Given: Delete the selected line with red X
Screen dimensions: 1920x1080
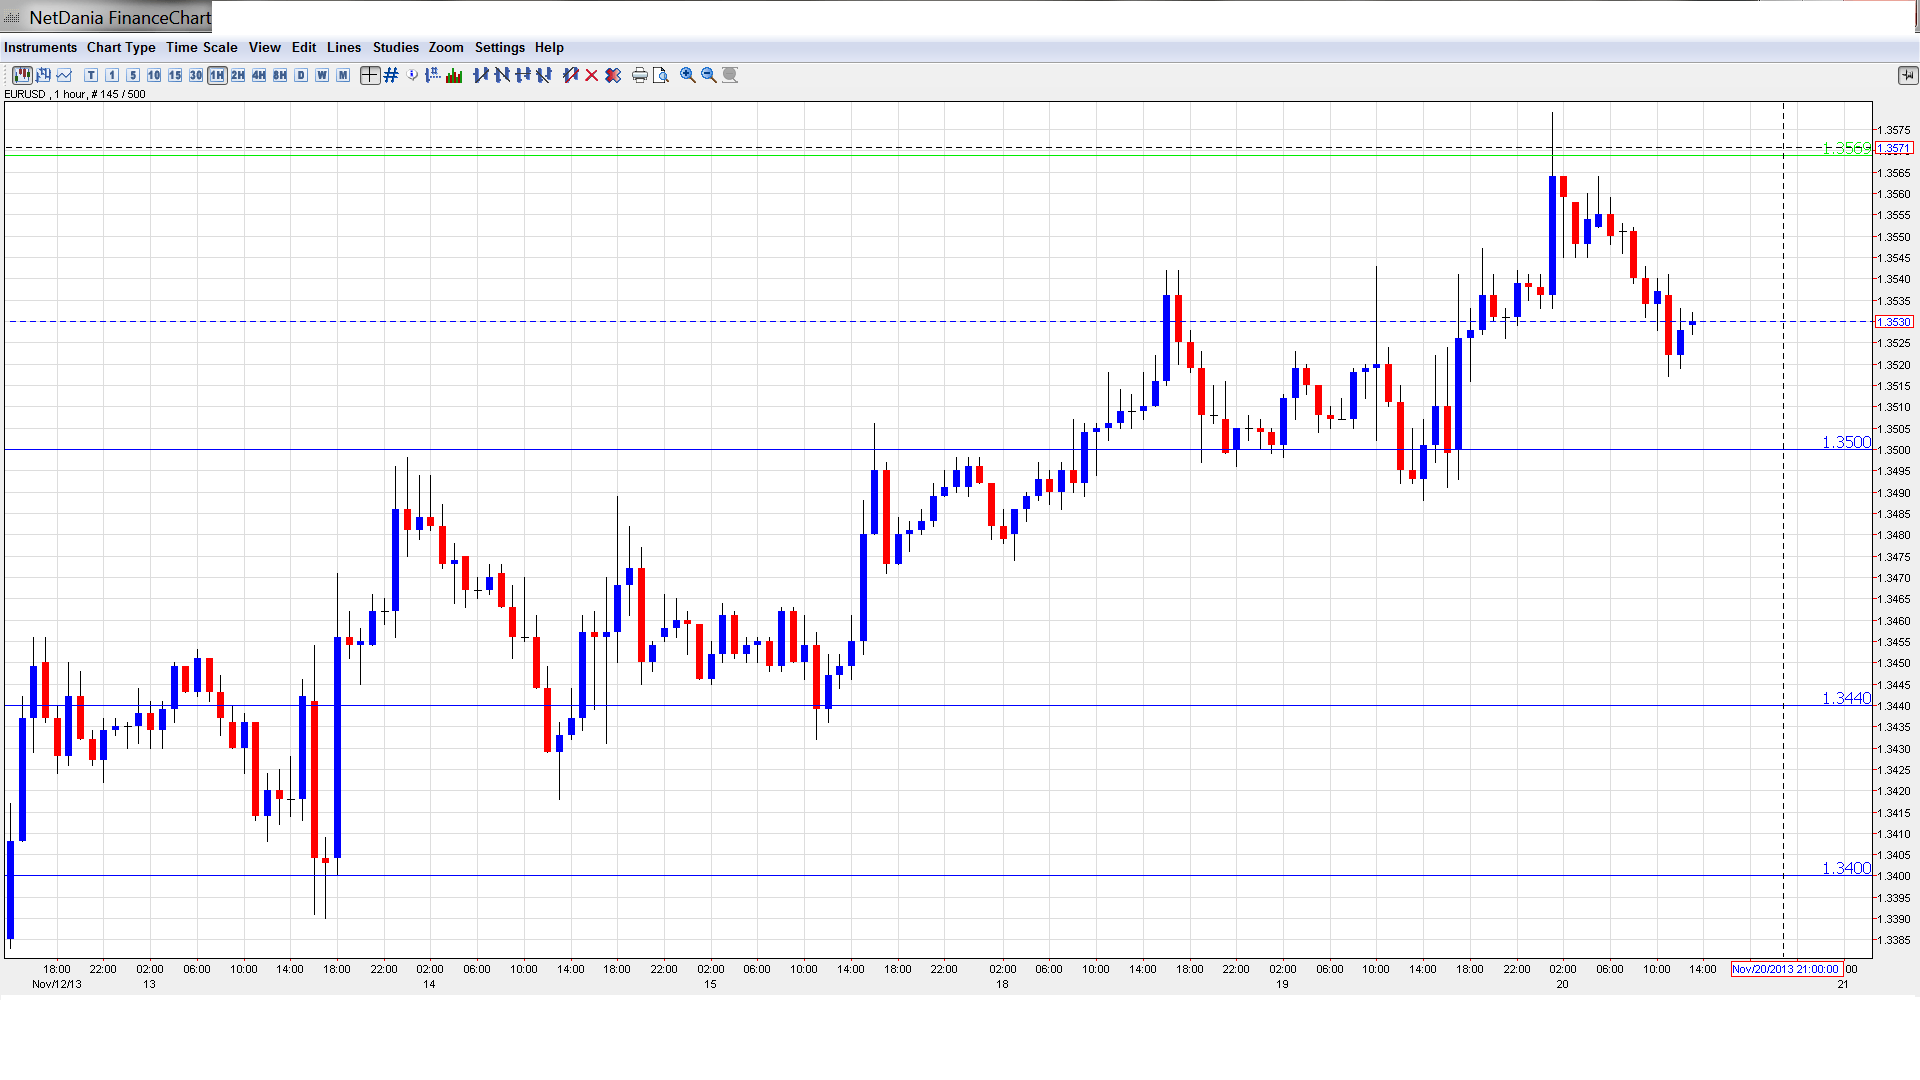Looking at the screenshot, I should click(x=592, y=75).
